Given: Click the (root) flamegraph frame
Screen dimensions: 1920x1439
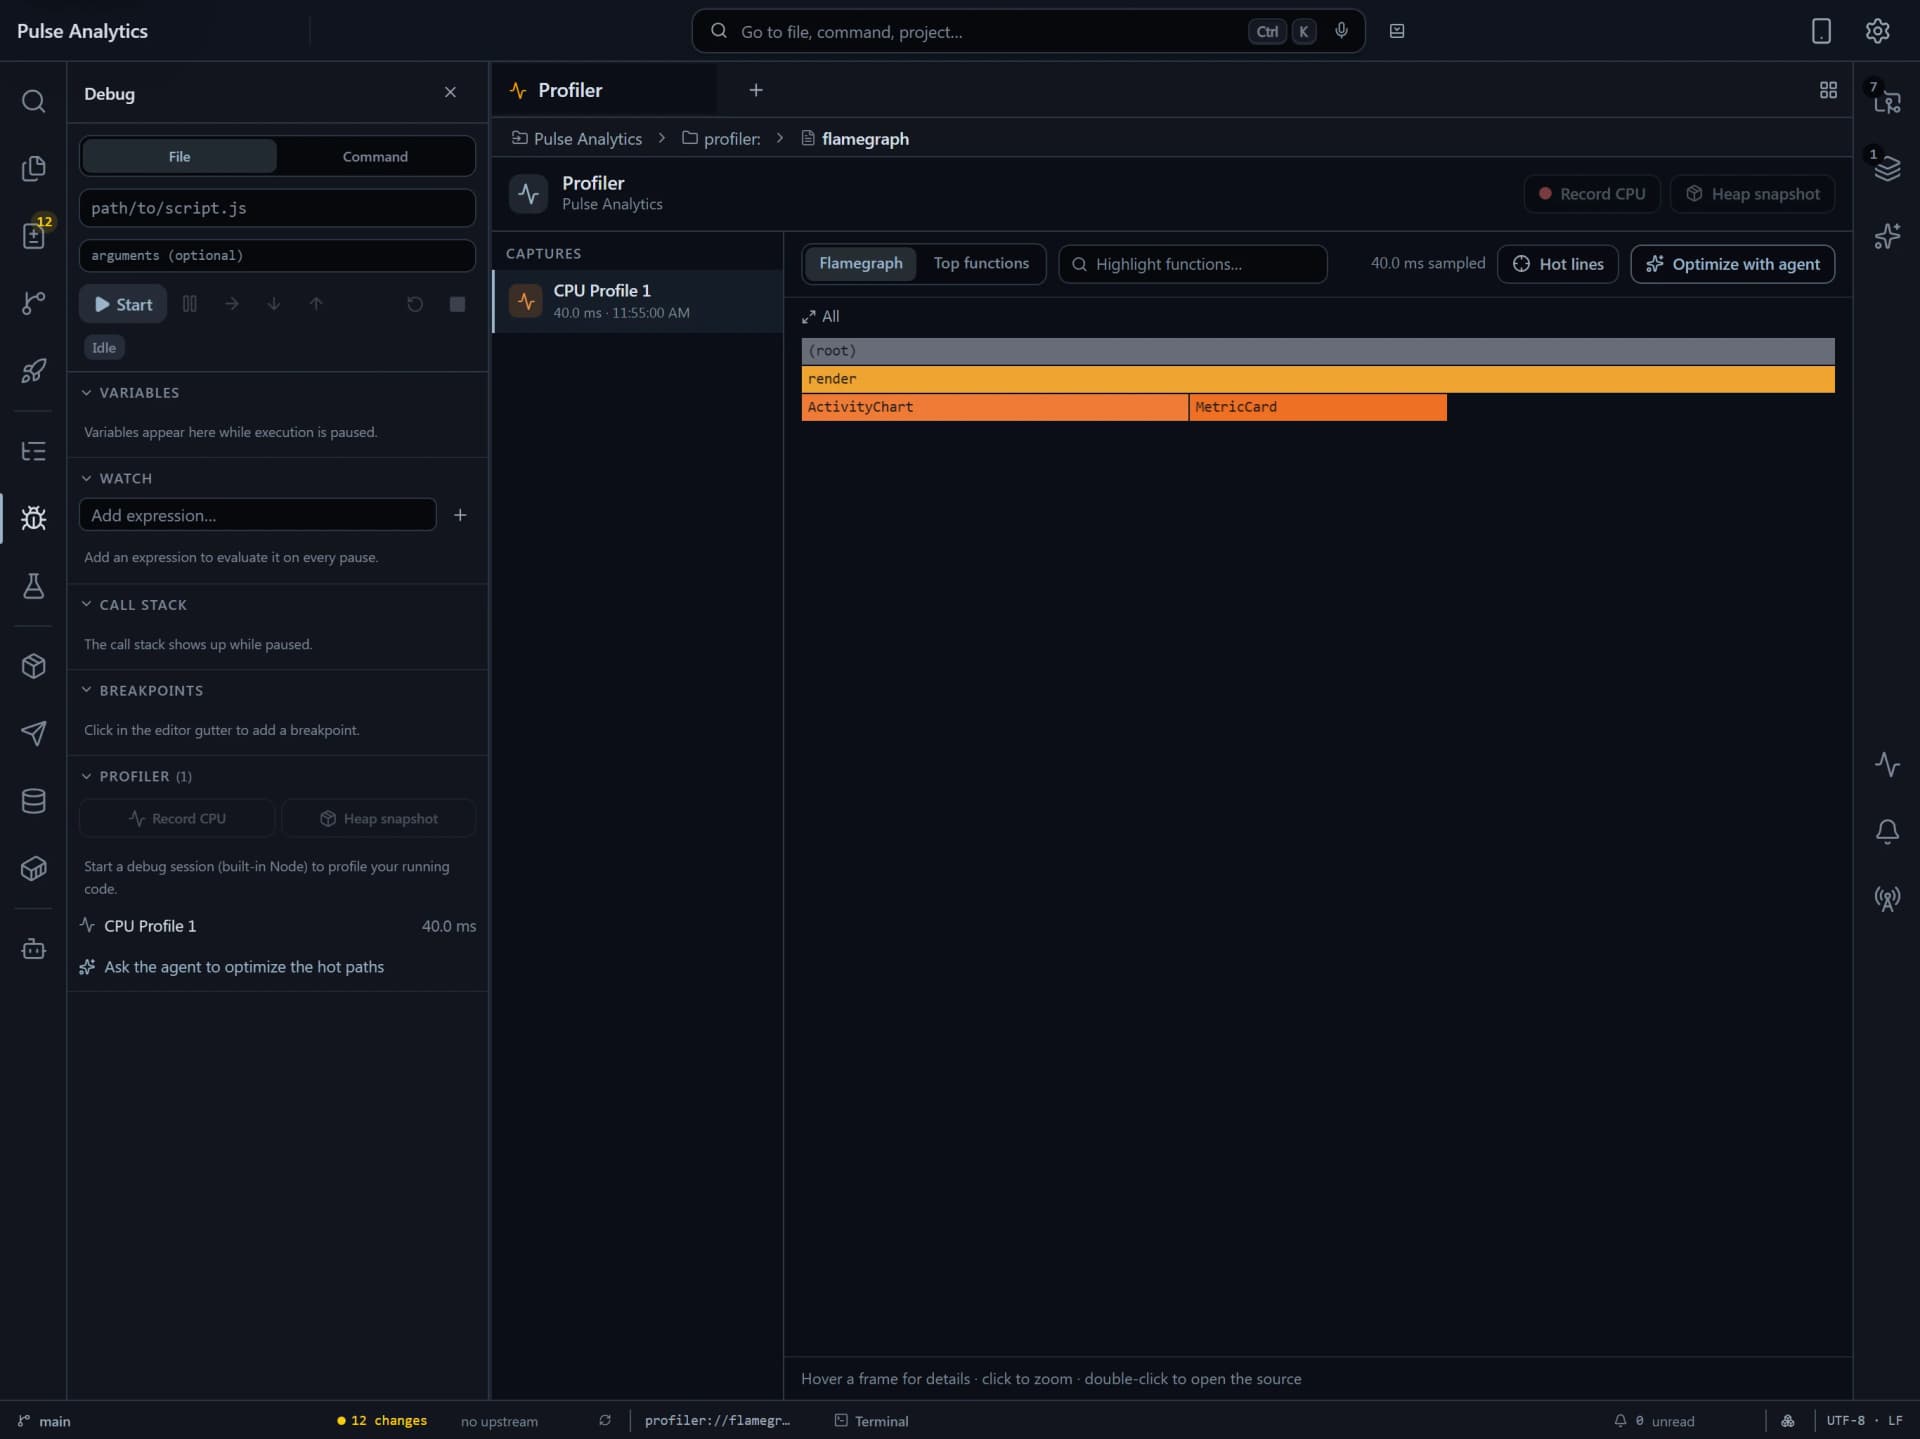Looking at the screenshot, I should point(1317,351).
